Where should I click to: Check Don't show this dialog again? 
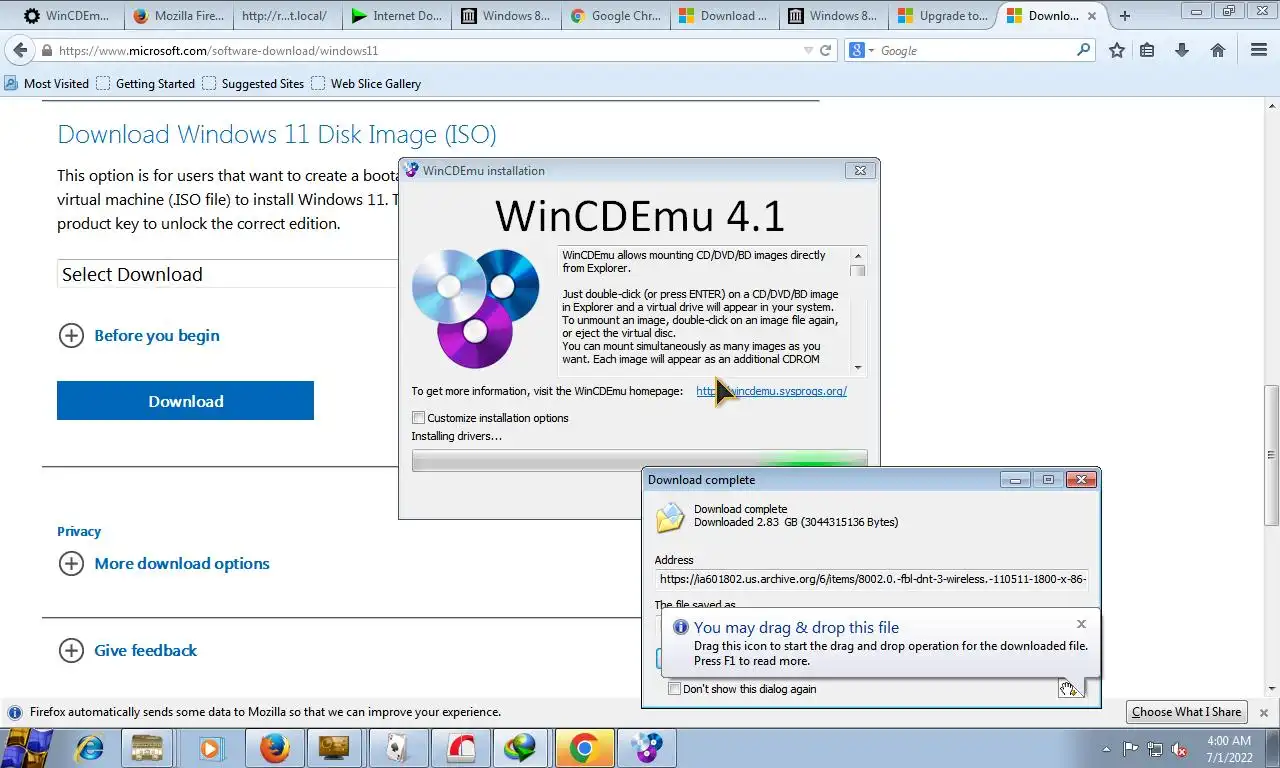coord(675,689)
